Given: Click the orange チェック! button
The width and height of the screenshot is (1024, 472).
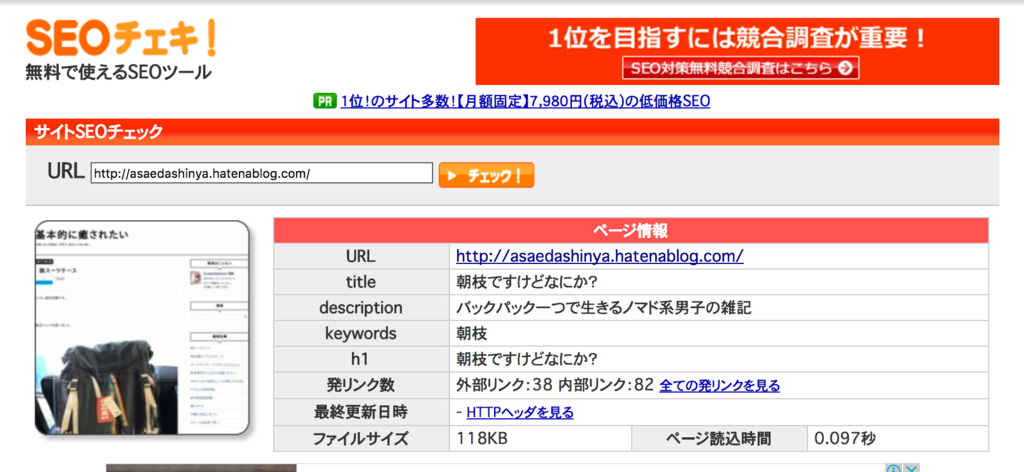Looking at the screenshot, I should tap(487, 175).
